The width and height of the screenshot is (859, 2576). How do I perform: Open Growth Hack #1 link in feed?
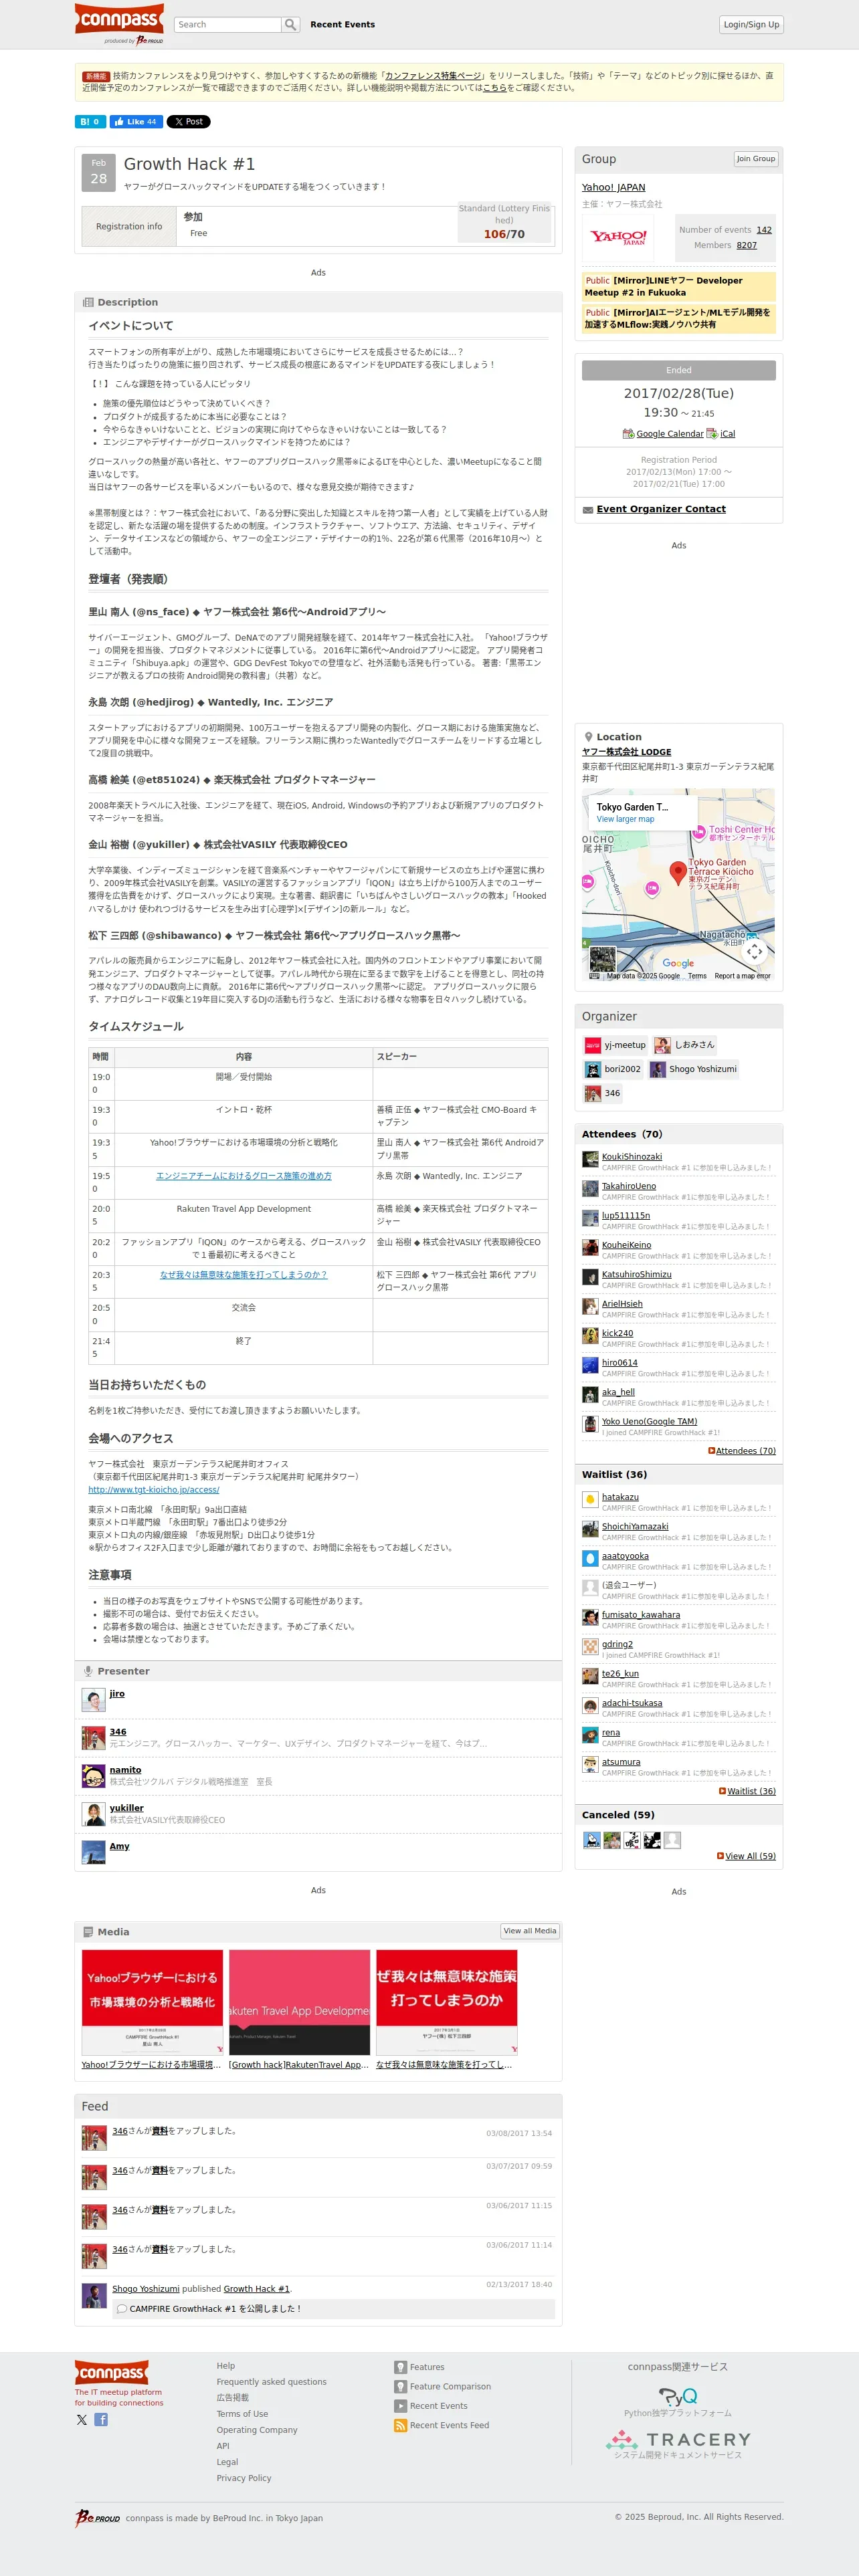click(x=256, y=2289)
